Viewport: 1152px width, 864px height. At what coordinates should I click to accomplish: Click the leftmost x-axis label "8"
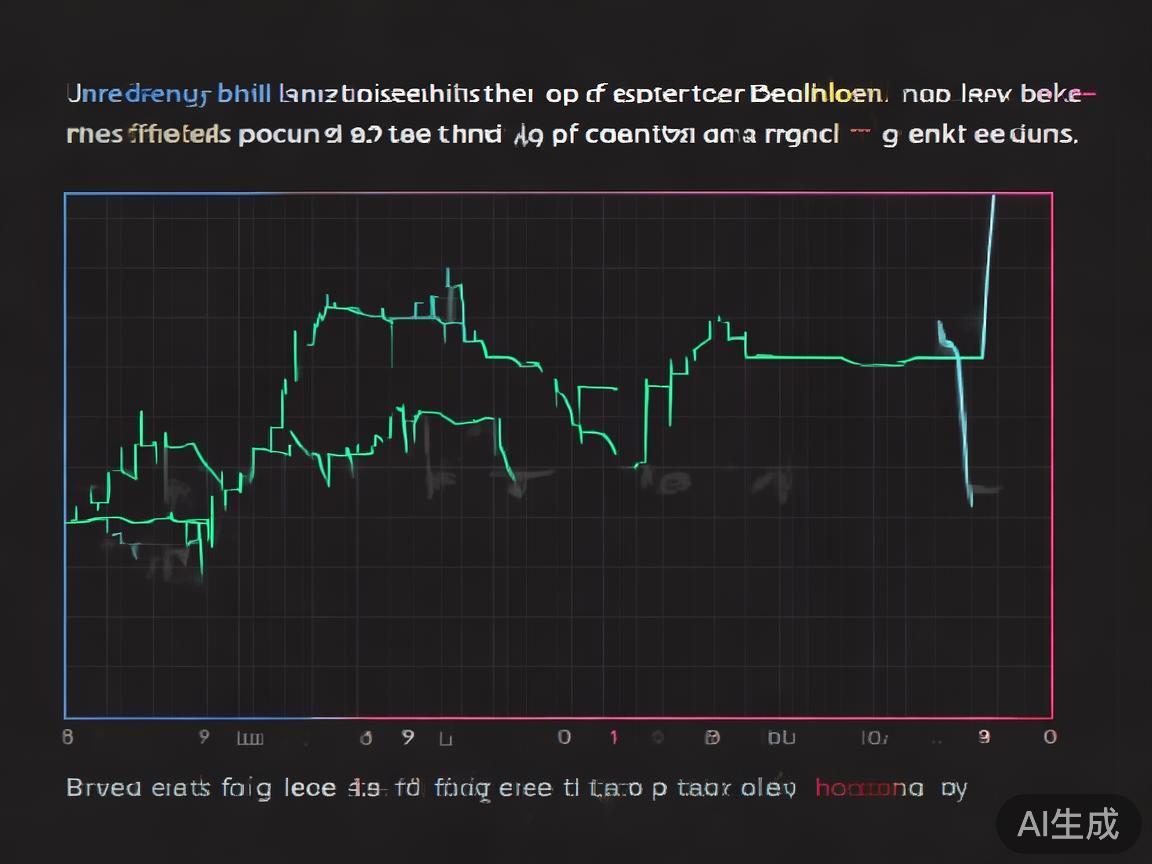click(68, 737)
